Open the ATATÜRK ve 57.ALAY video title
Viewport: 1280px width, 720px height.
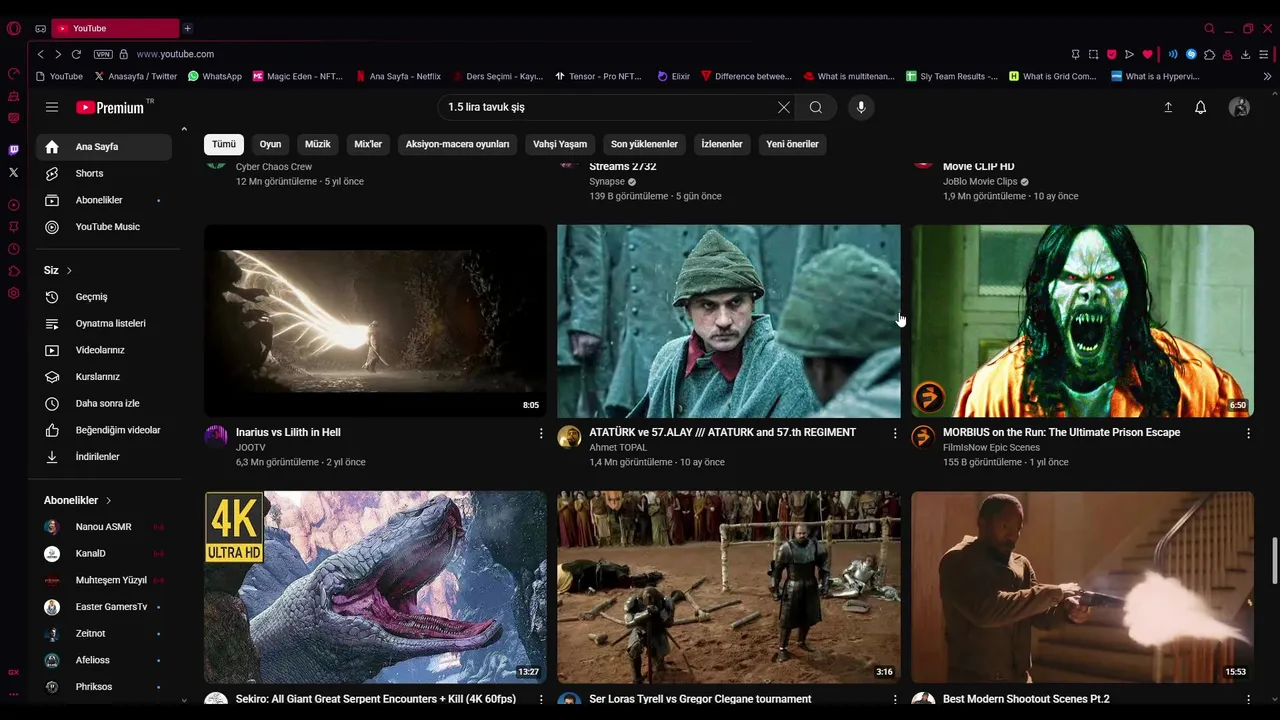coord(722,432)
